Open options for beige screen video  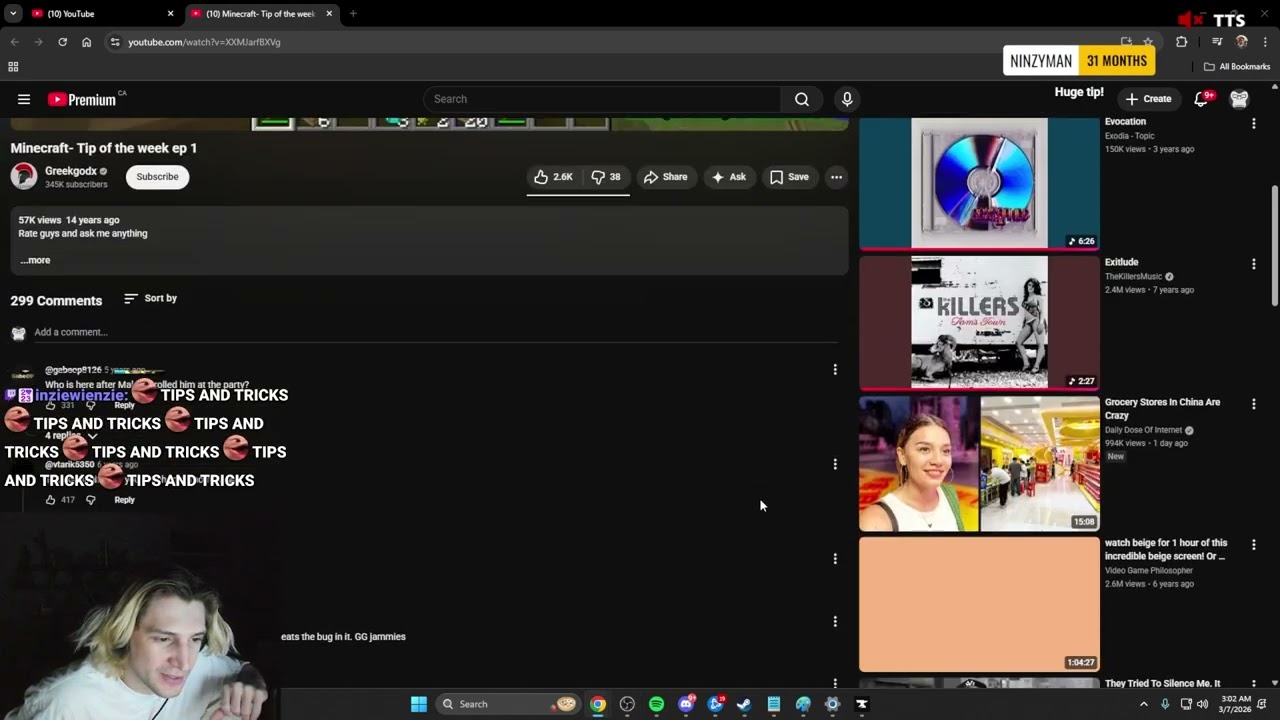[x=1254, y=545]
